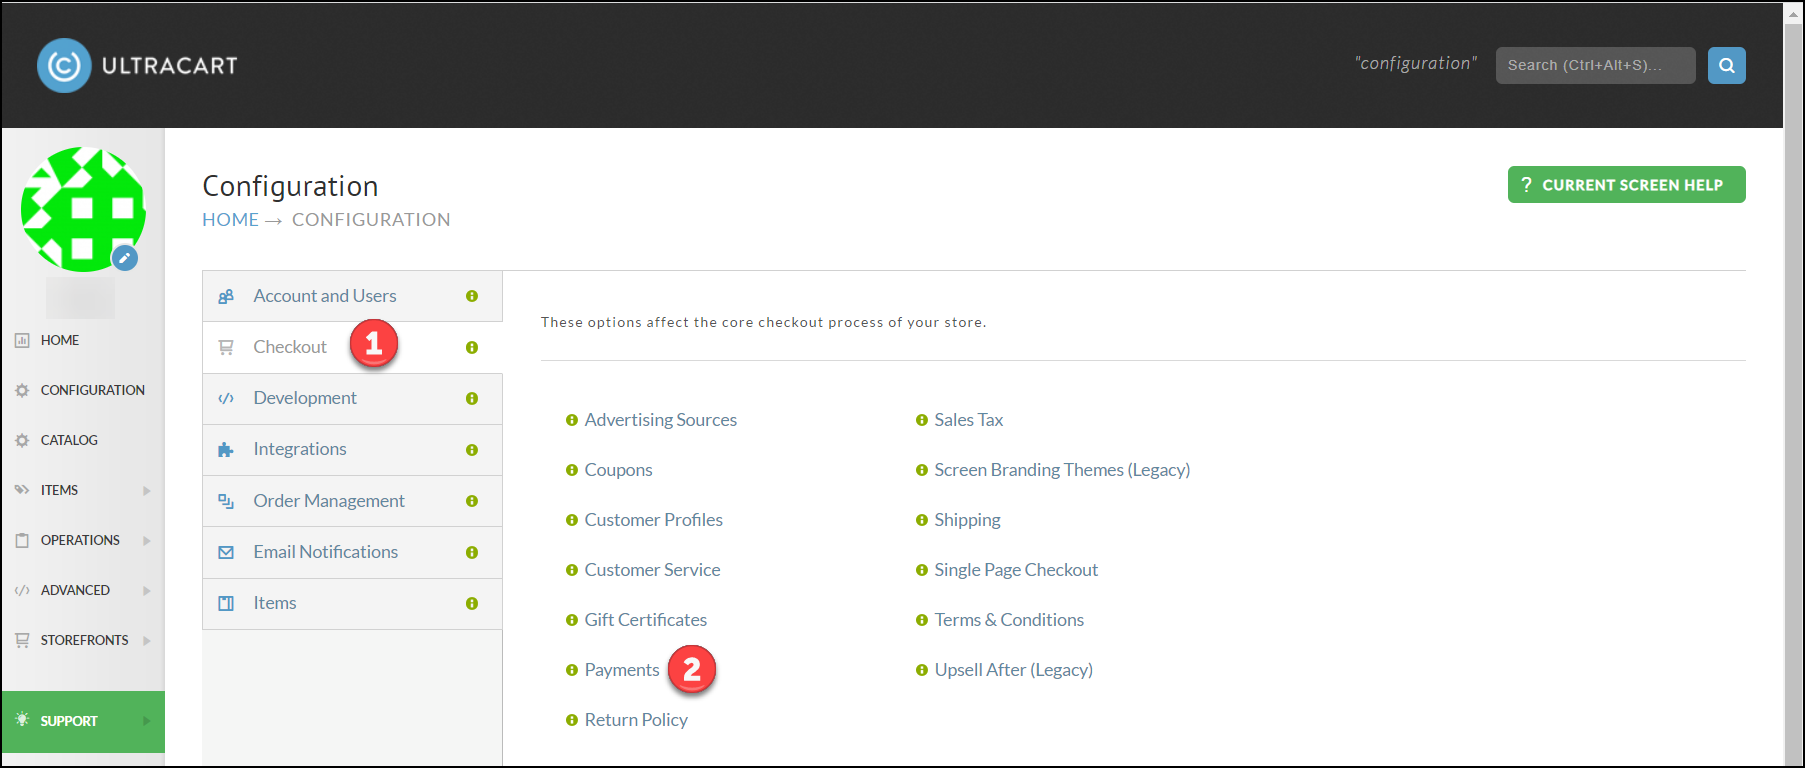1805x768 pixels.
Task: Expand the Operations sidebar submenu arrow
Action: coord(147,540)
